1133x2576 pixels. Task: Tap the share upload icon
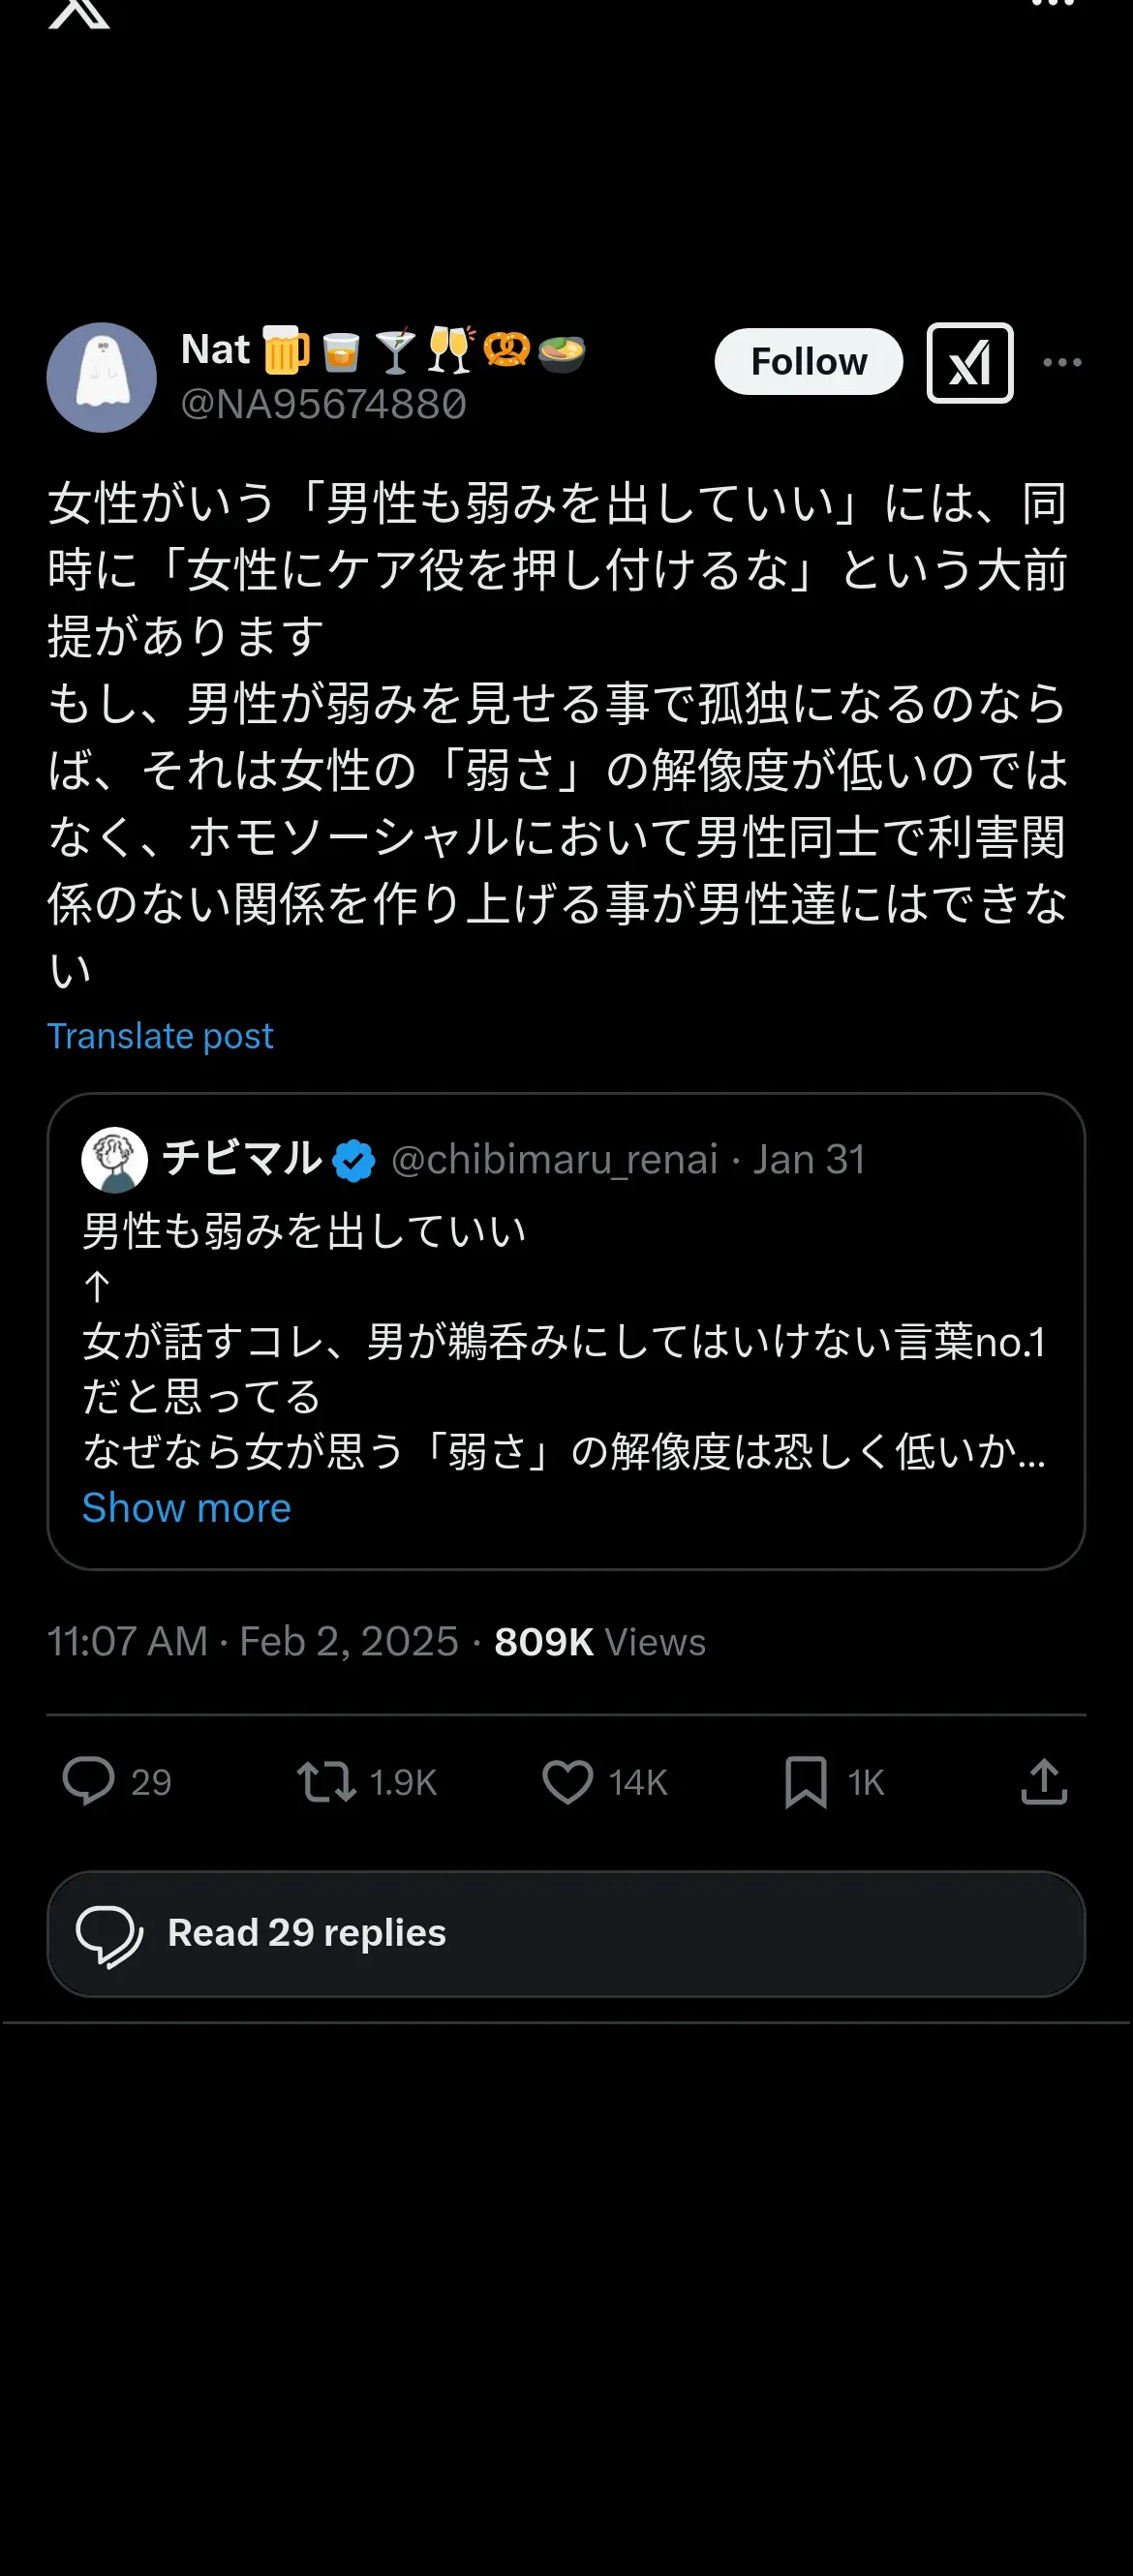pos(1043,1781)
